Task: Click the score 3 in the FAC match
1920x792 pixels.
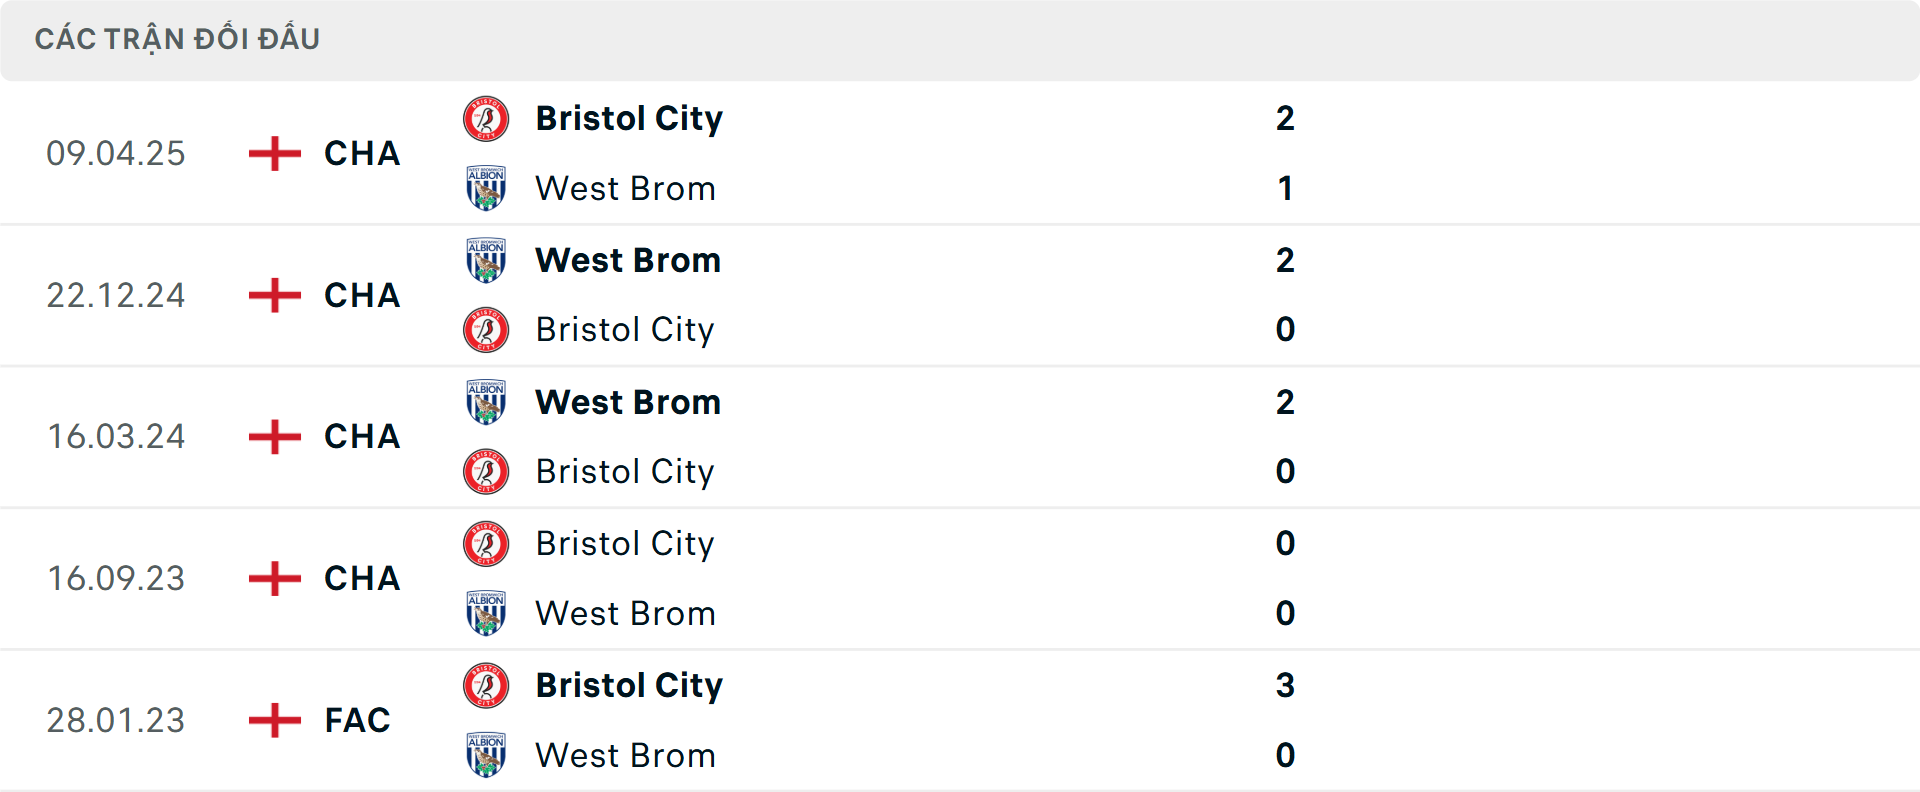Action: tap(1286, 686)
